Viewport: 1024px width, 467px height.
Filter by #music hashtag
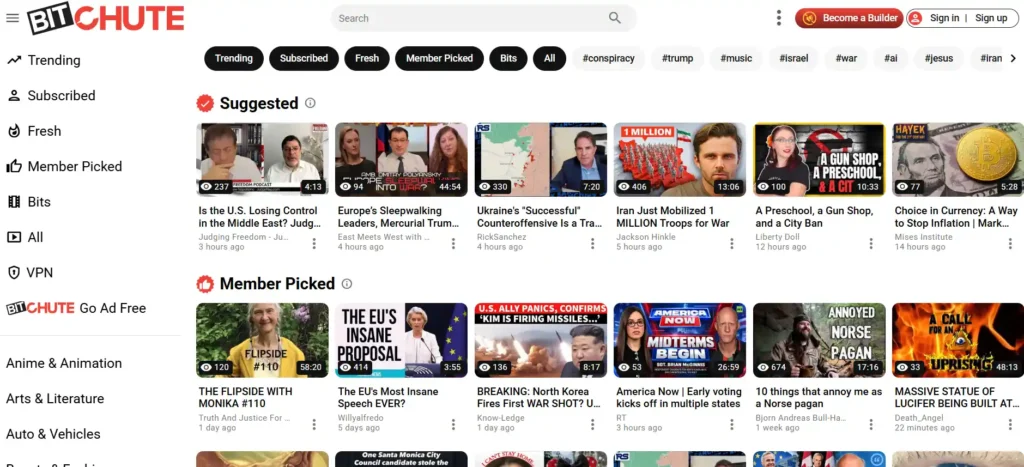tap(737, 58)
